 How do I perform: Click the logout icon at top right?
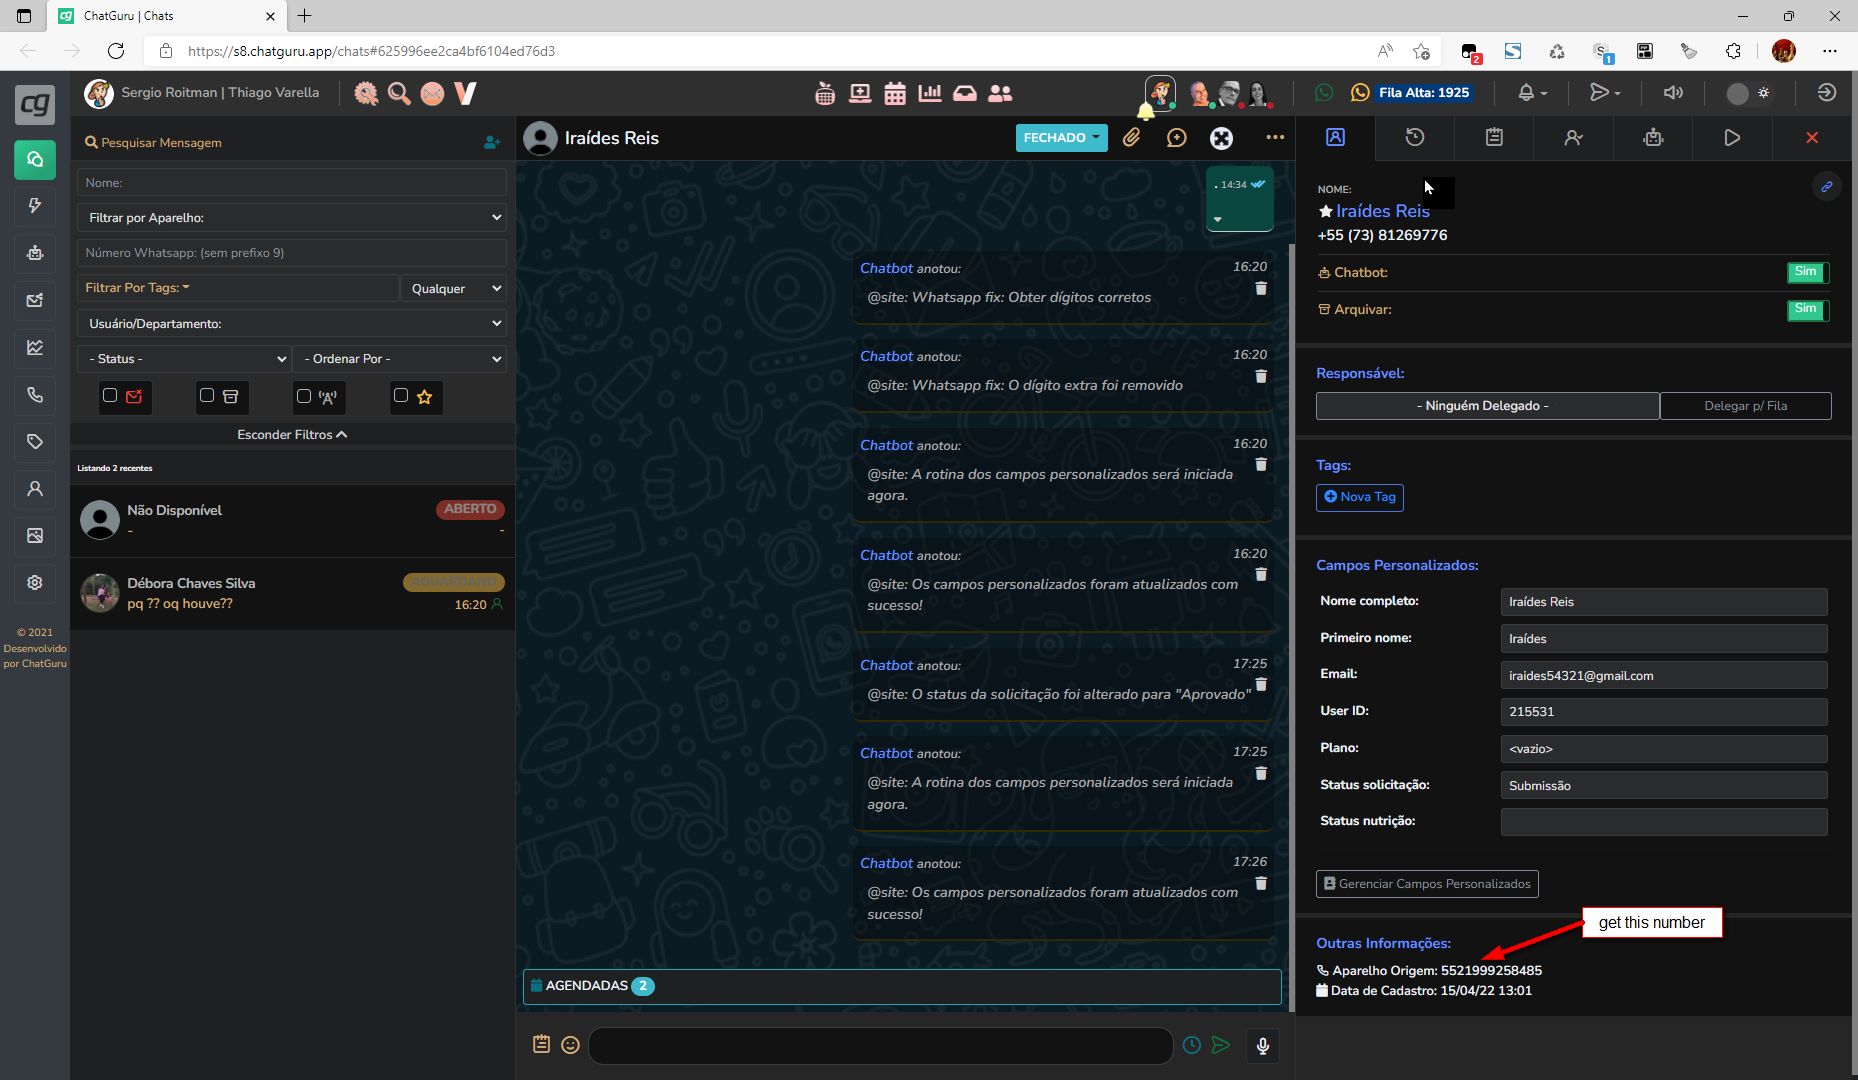(x=1827, y=92)
